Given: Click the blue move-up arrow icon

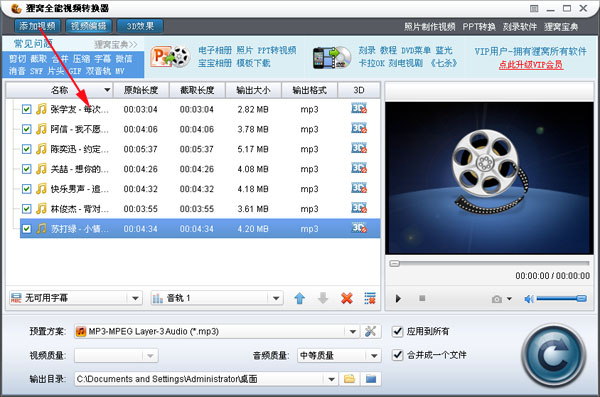Looking at the screenshot, I should coord(300,298).
